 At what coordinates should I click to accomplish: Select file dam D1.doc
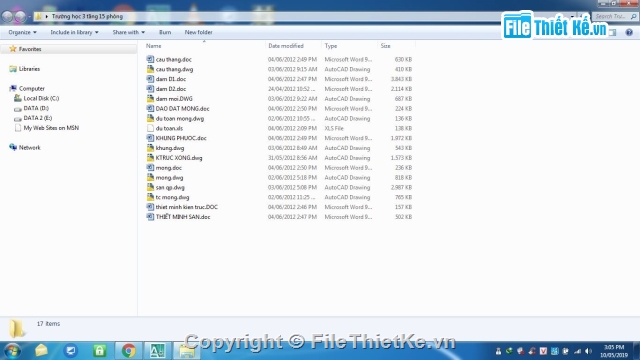pos(171,79)
